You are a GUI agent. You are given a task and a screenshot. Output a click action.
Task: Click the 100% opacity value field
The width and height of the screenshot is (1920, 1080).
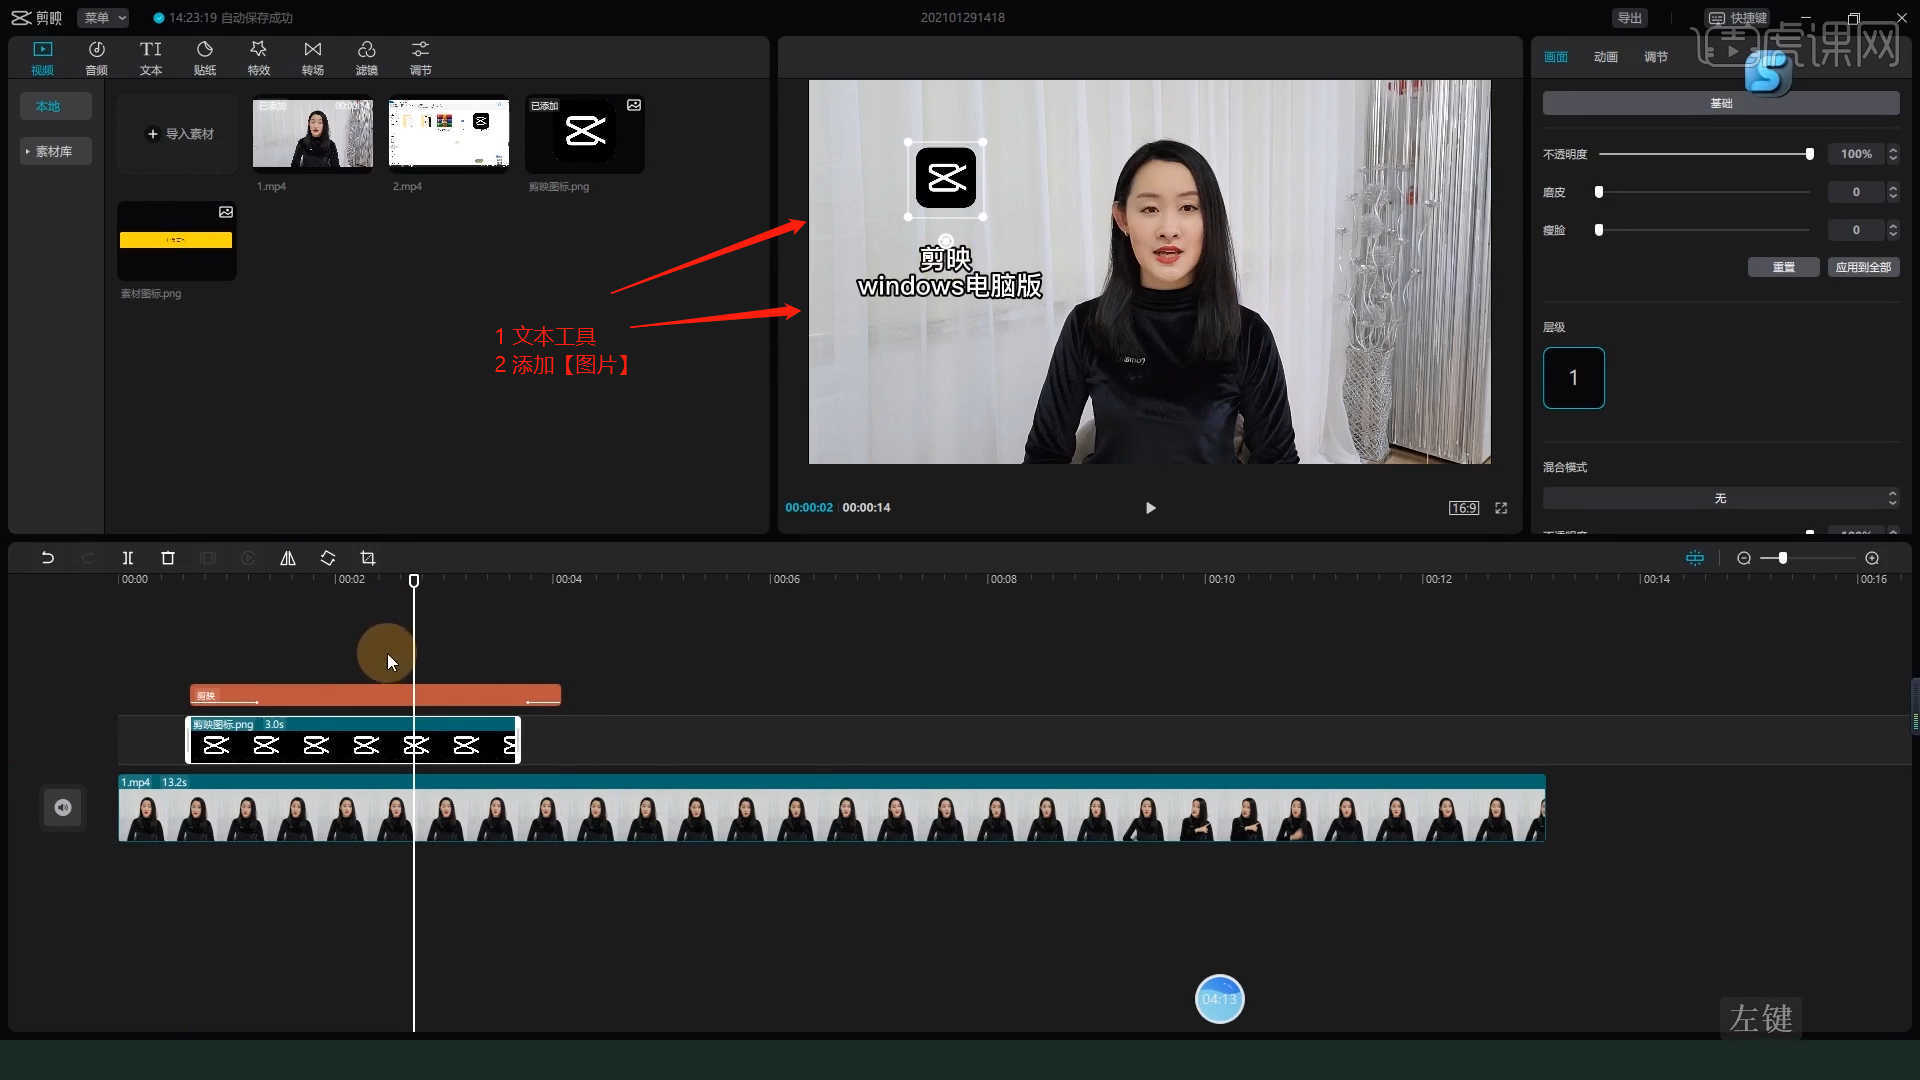(x=1856, y=154)
